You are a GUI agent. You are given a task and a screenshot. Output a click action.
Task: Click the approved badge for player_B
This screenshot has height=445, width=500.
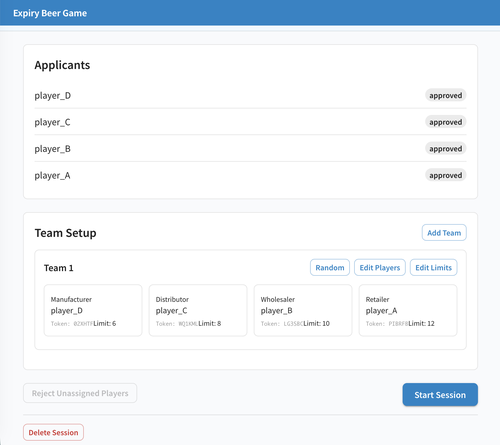coord(446,149)
